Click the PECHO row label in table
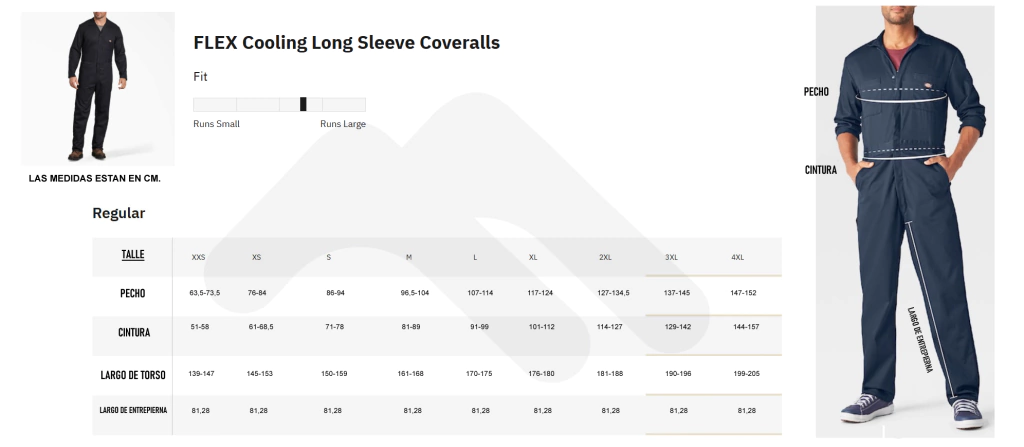The image size is (1024, 447). coord(133,293)
